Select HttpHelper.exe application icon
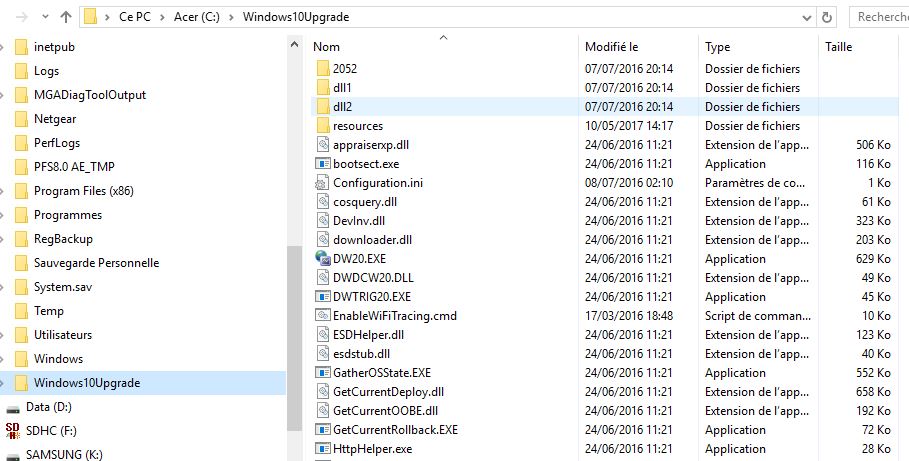 (x=322, y=449)
